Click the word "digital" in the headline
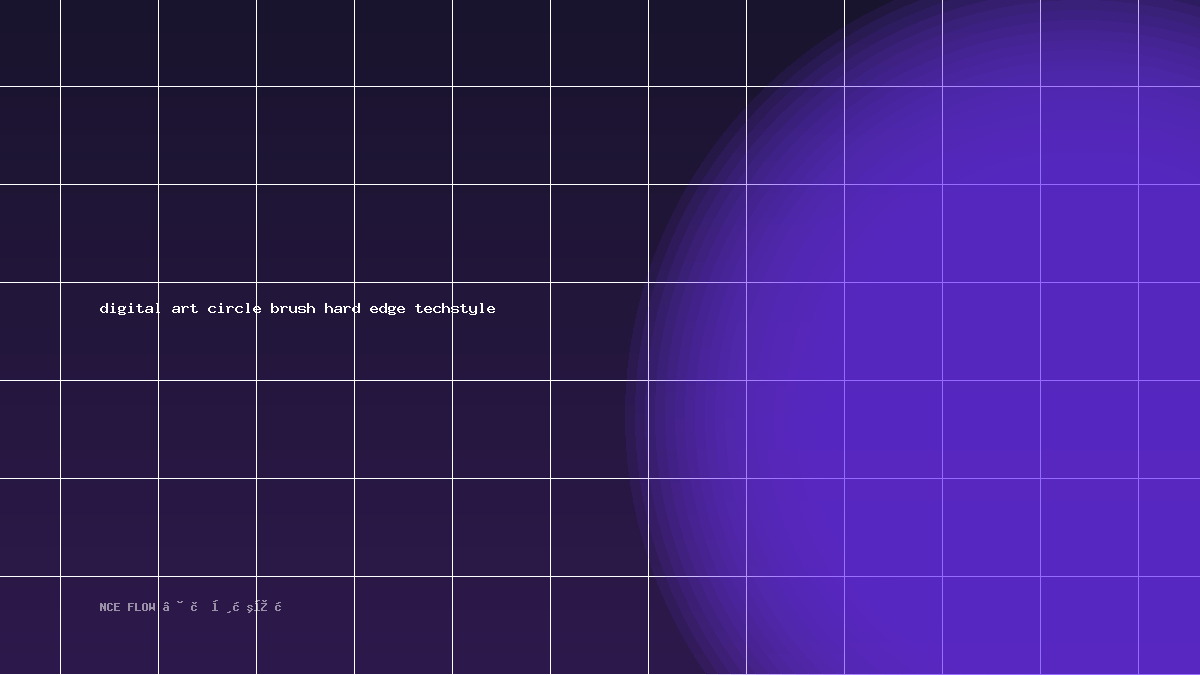1200x675 pixels. coord(130,308)
